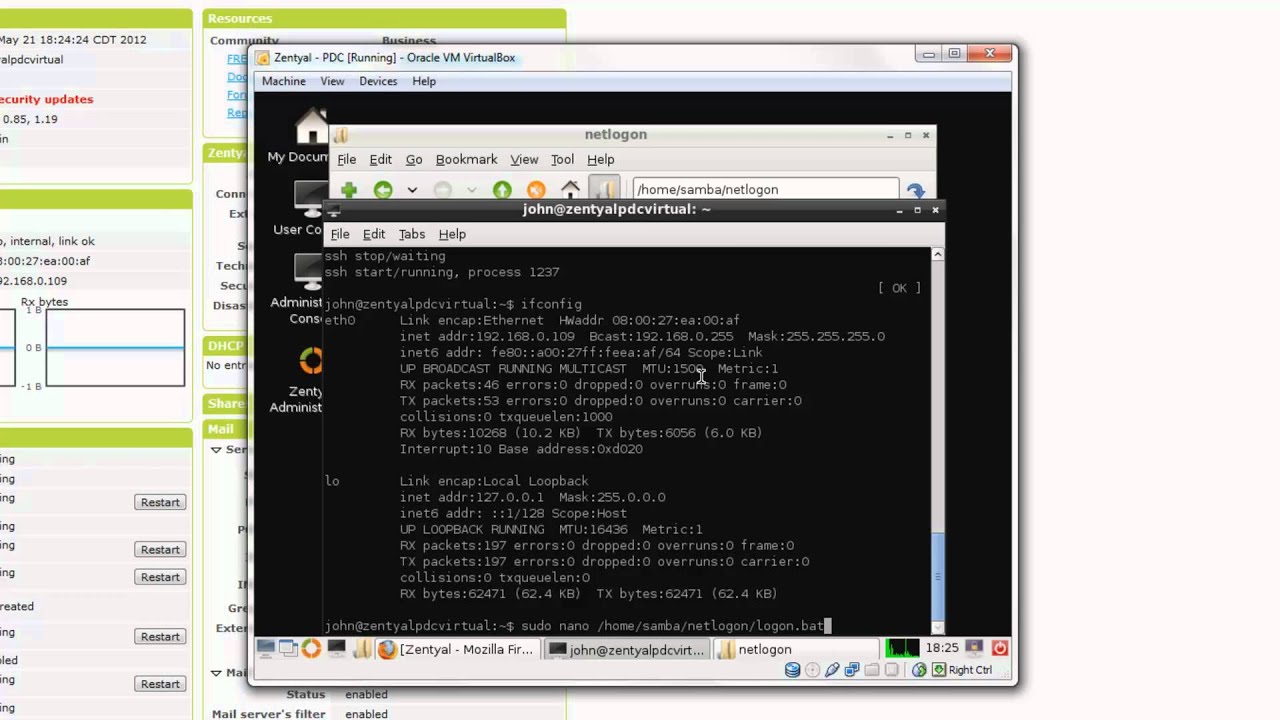Click the terminal launcher icon in guest panel
Image resolution: width=1280 pixels, height=720 pixels.
336,648
